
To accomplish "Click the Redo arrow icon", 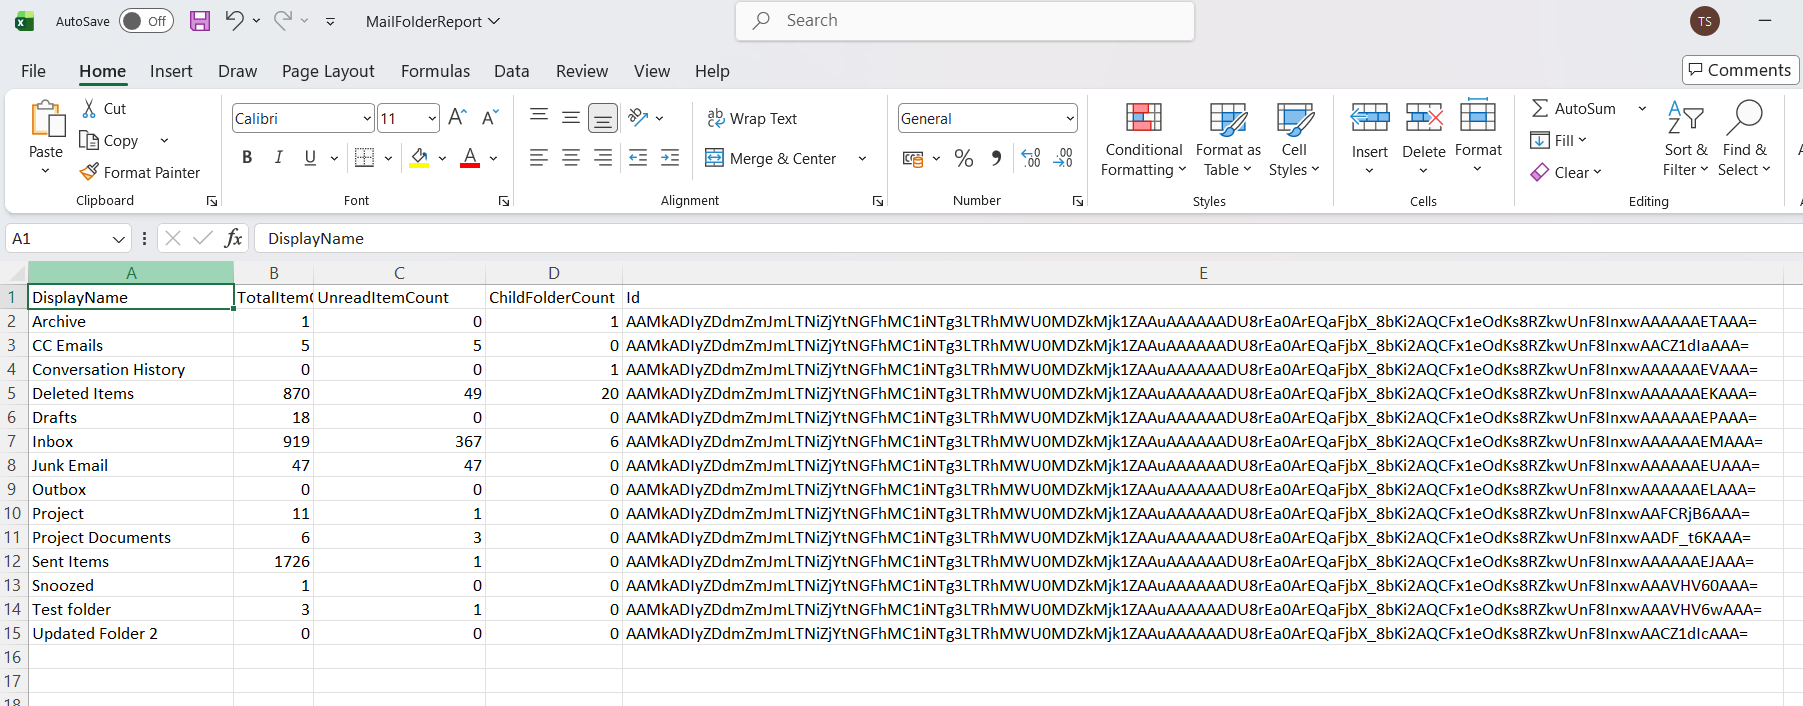I will click(x=283, y=20).
